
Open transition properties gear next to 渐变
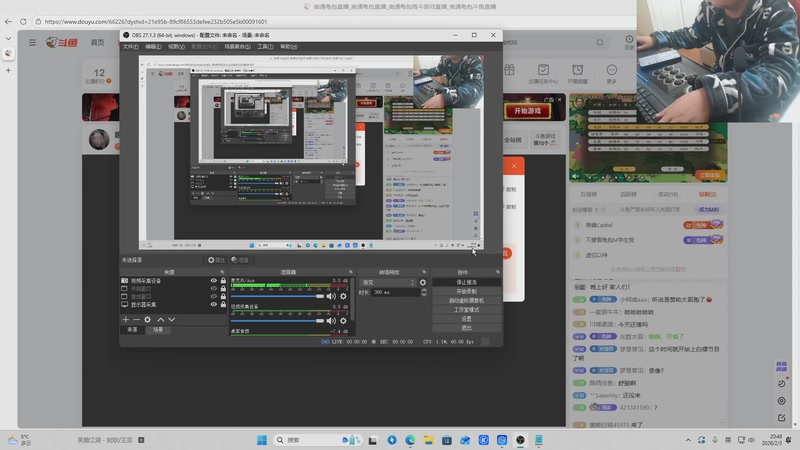(x=423, y=282)
